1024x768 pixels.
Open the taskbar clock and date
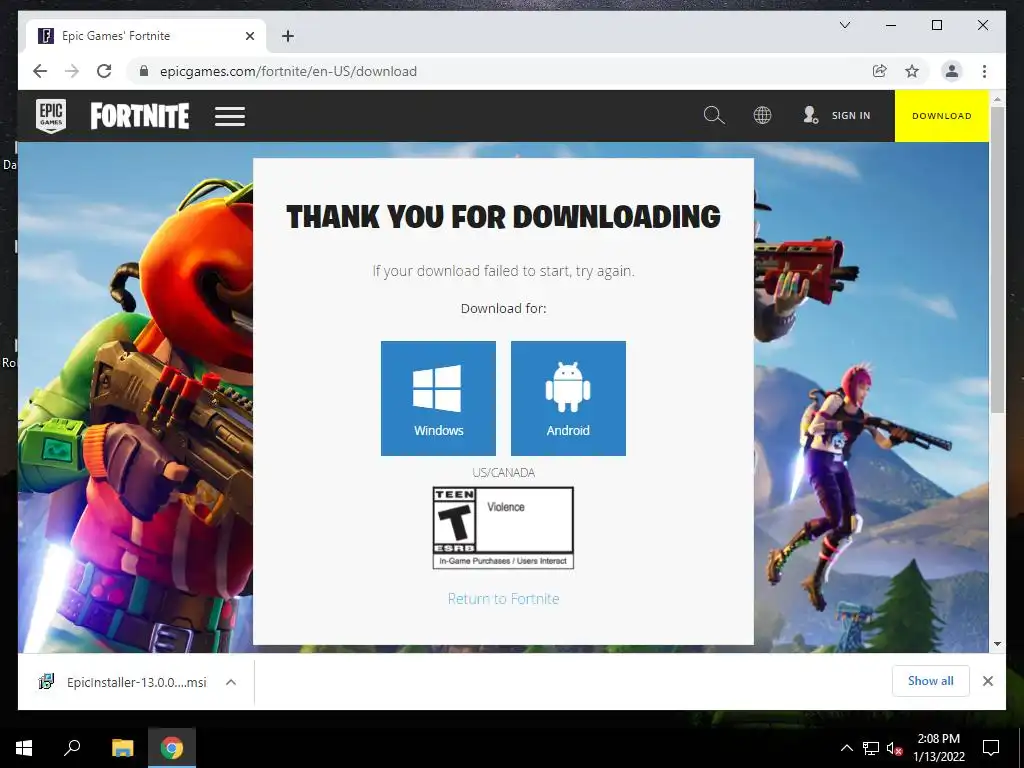pos(938,748)
